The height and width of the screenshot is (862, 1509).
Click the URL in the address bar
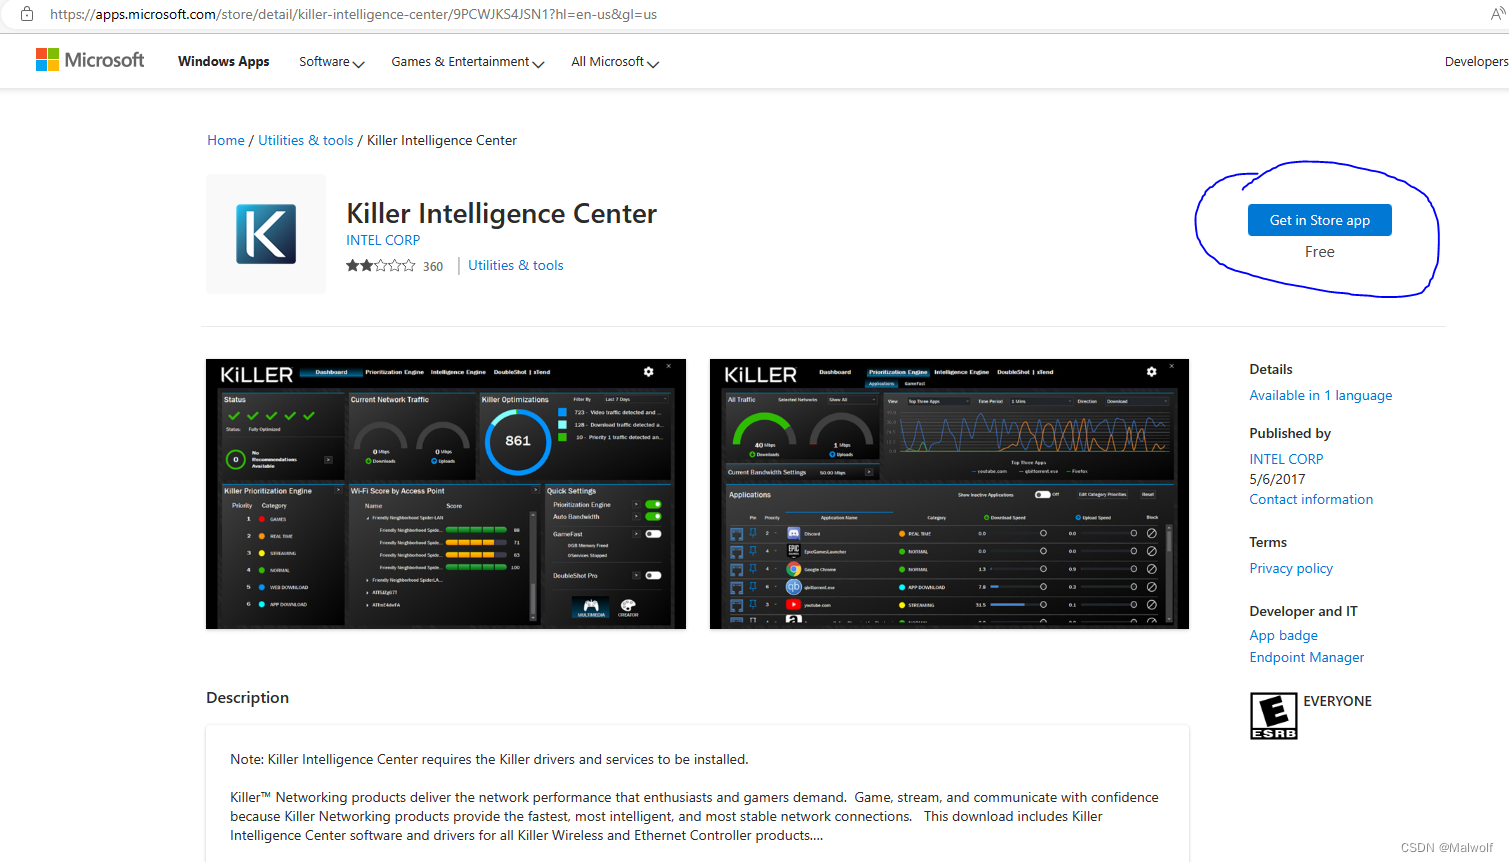tap(354, 15)
